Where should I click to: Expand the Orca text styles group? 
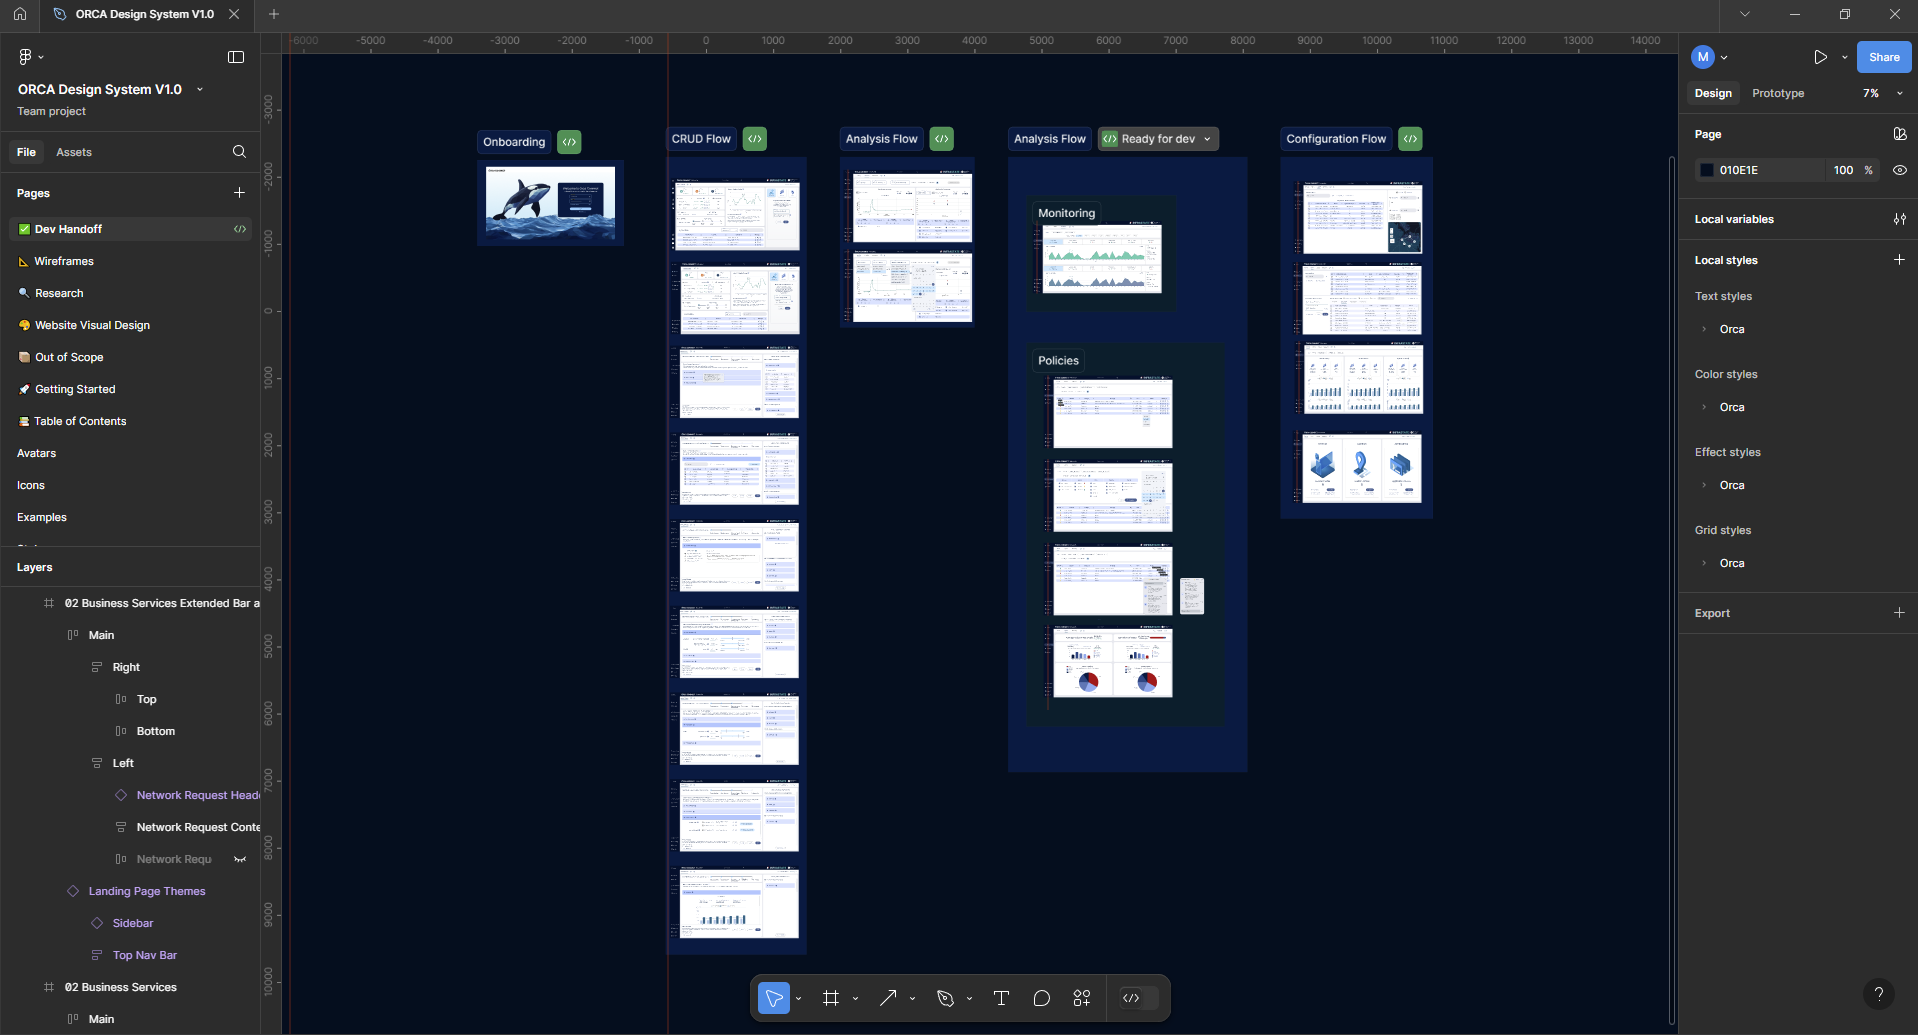(1704, 329)
